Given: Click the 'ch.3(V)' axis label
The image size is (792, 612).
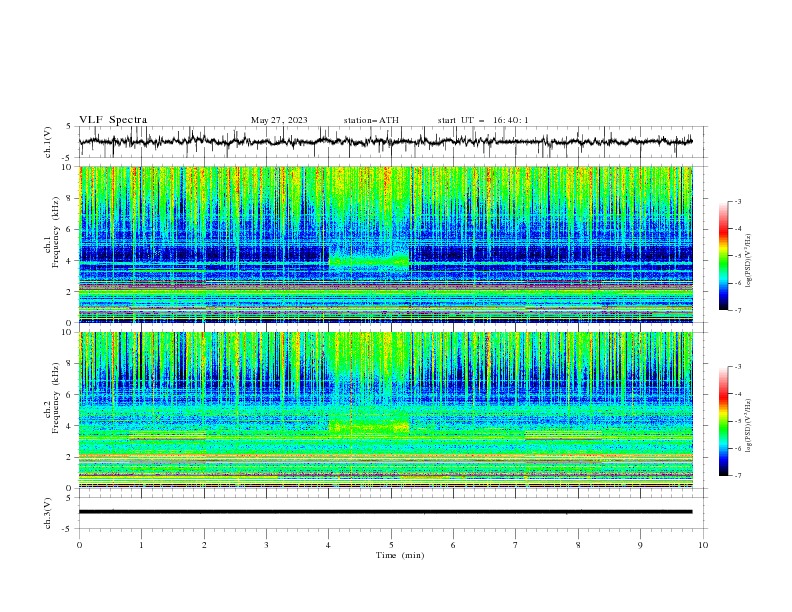Looking at the screenshot, I should tap(48, 513).
